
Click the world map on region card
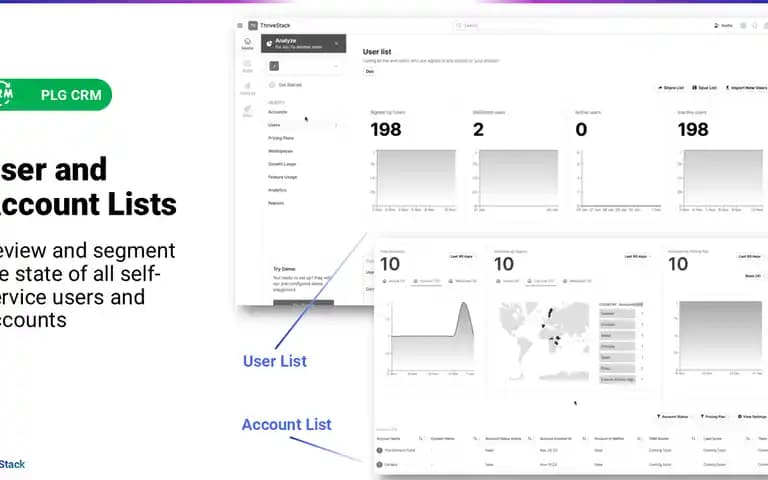click(544, 341)
